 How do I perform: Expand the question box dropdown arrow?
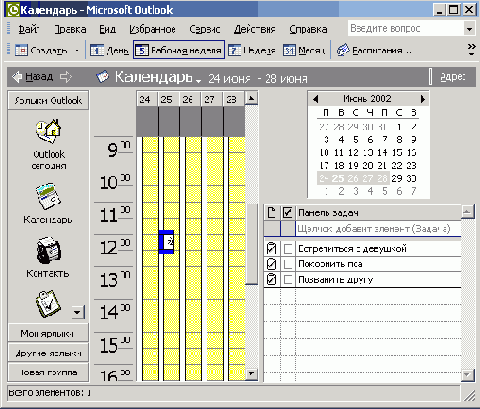(469, 29)
